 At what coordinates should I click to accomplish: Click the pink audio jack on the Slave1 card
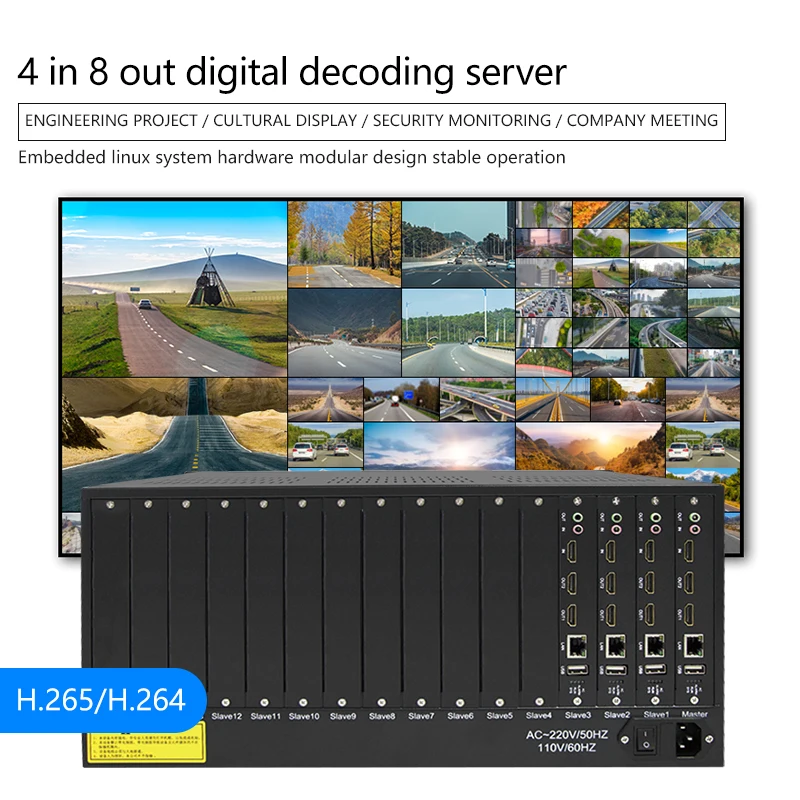656,530
